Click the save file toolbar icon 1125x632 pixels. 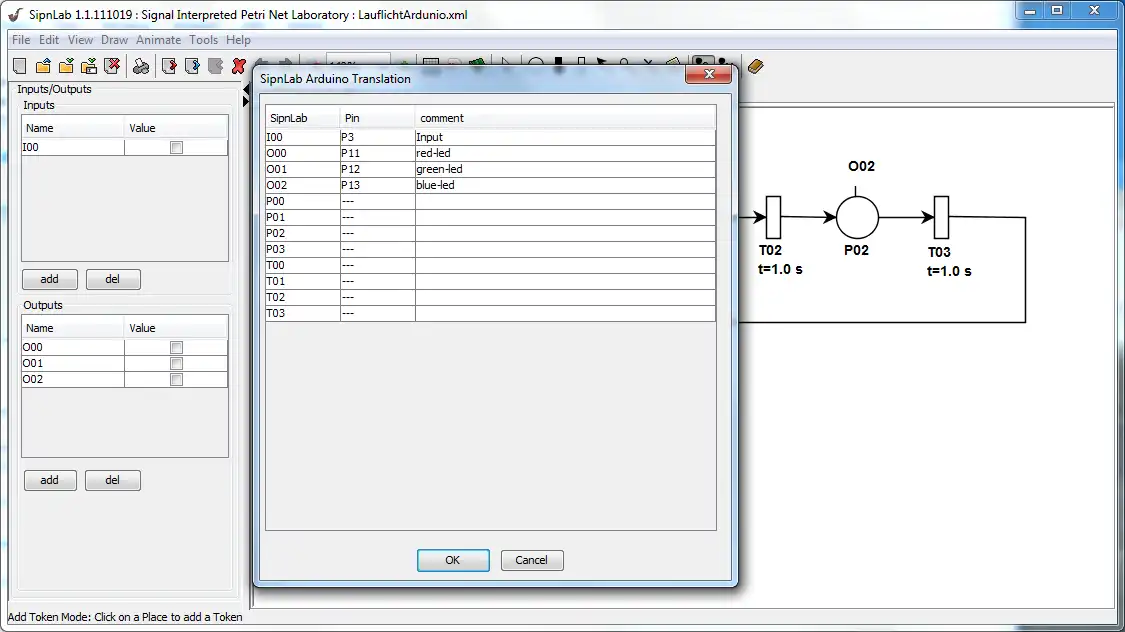tap(66, 67)
